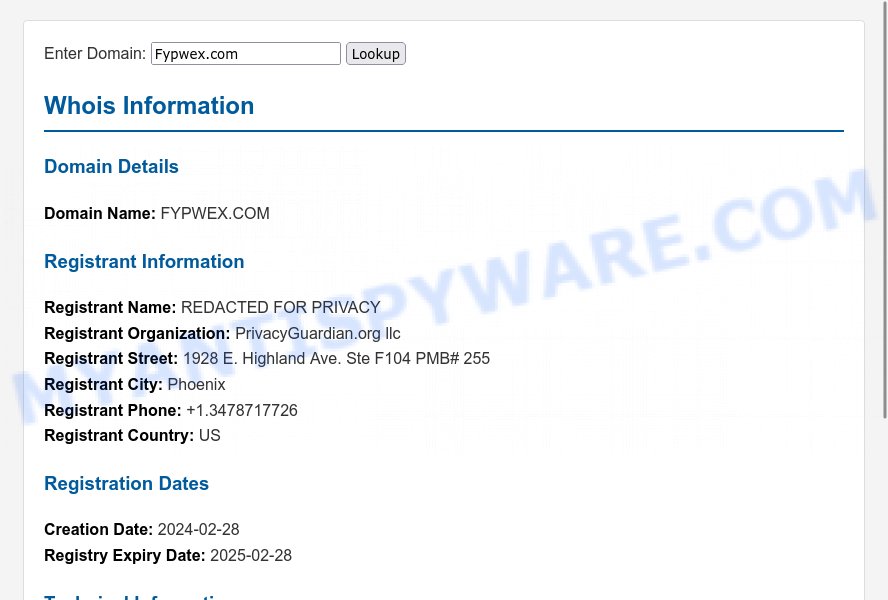Click the expiry date 2025-02-28

[251, 556]
